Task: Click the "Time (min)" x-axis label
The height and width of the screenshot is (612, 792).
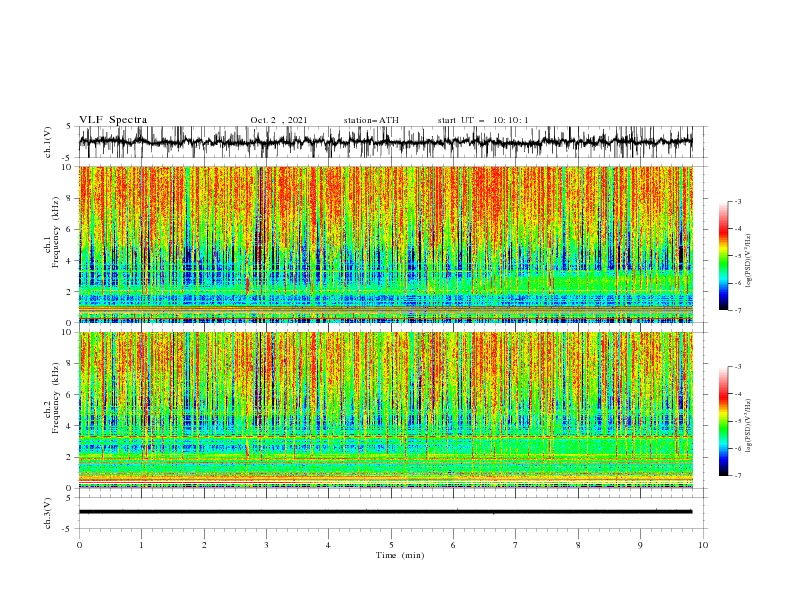Action: [400, 555]
